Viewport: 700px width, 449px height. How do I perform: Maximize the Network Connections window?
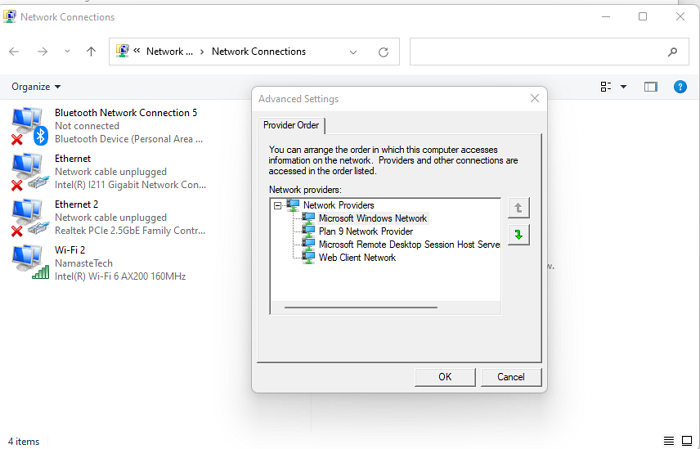pyautogui.click(x=642, y=17)
